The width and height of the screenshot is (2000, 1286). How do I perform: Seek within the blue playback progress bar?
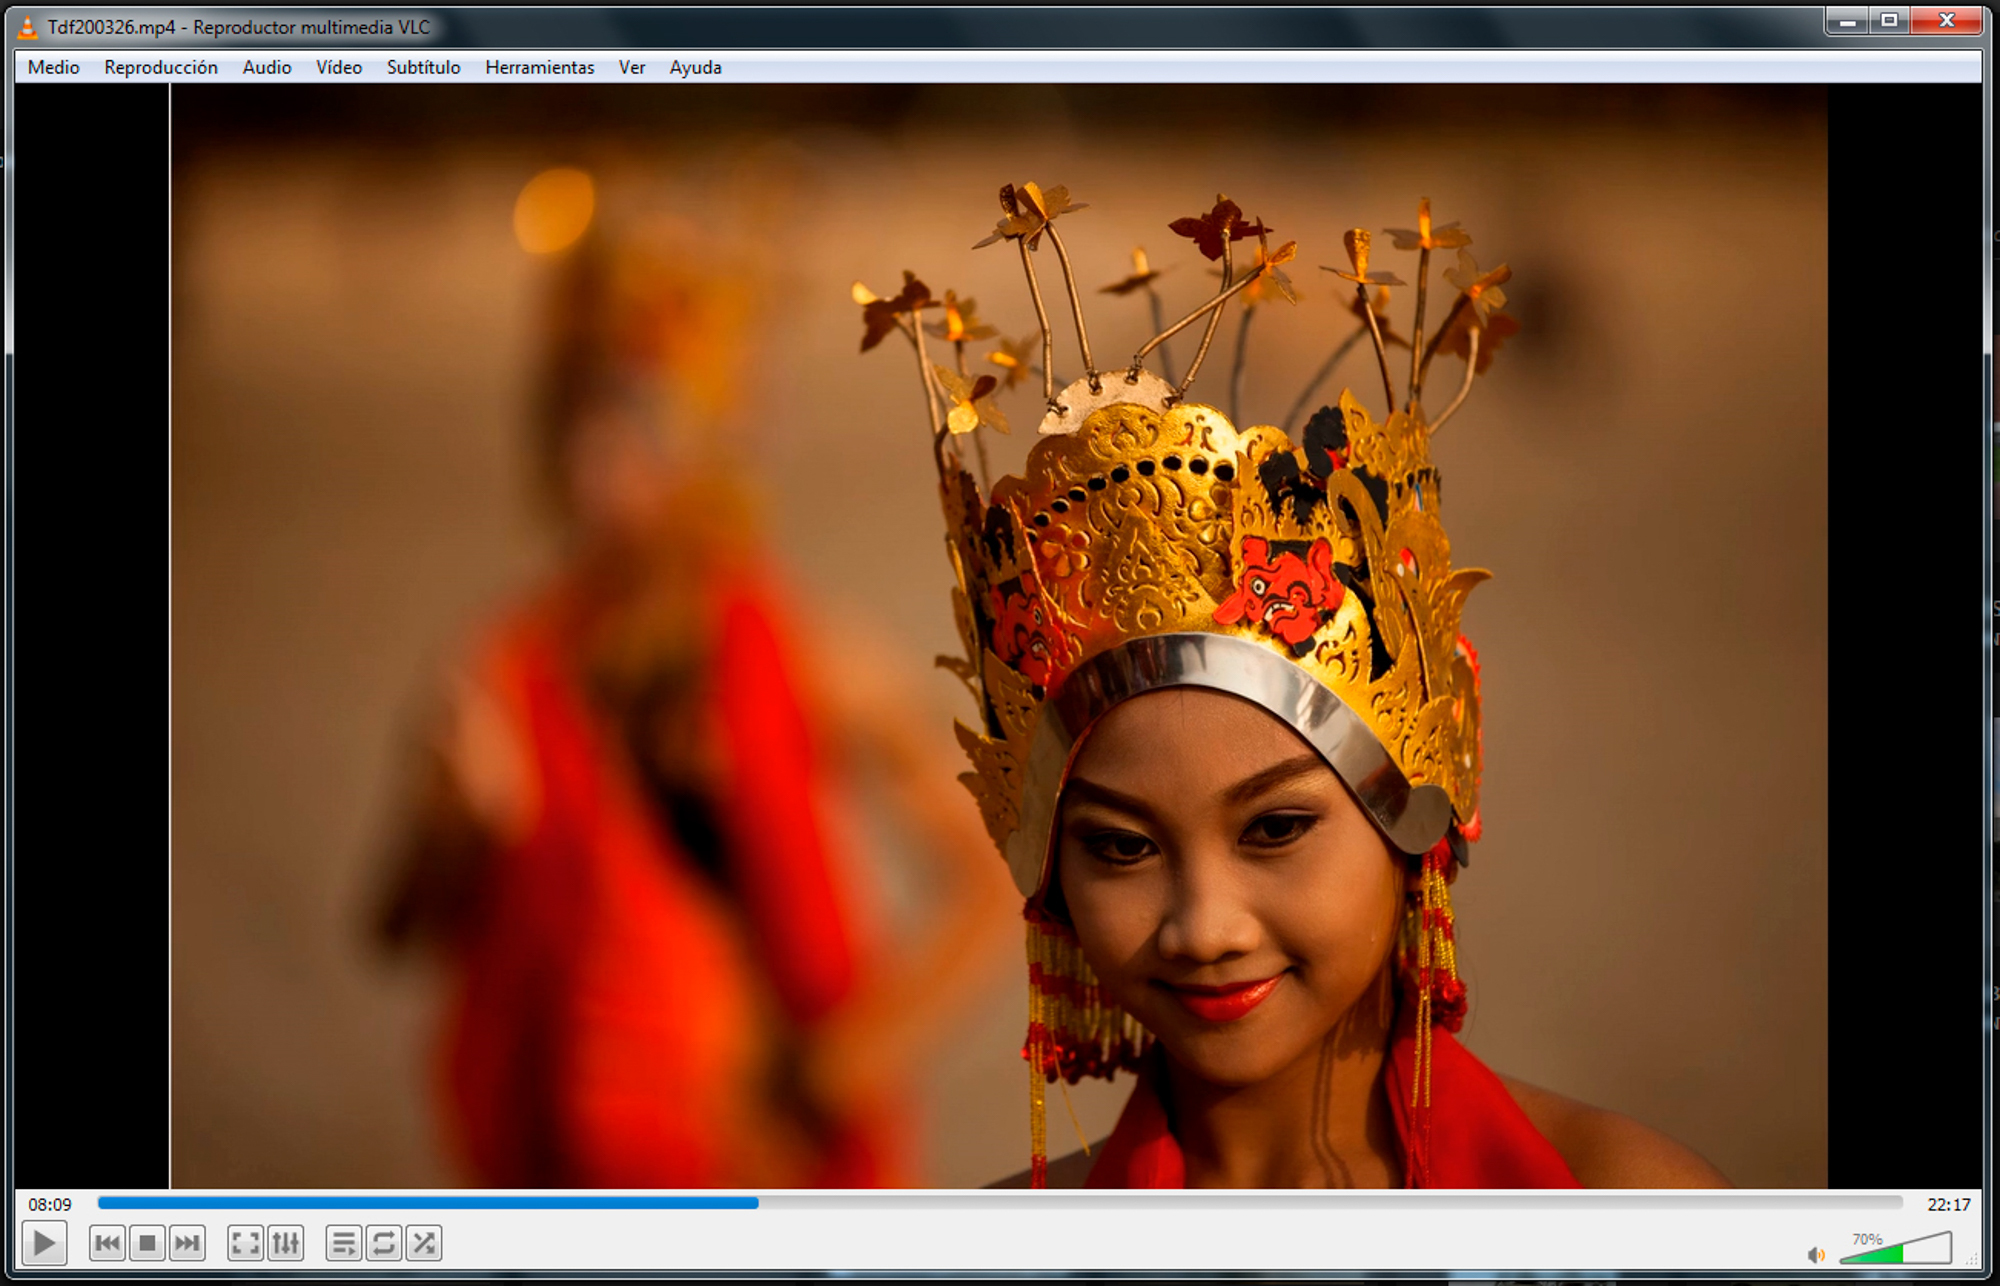tap(1000, 1203)
